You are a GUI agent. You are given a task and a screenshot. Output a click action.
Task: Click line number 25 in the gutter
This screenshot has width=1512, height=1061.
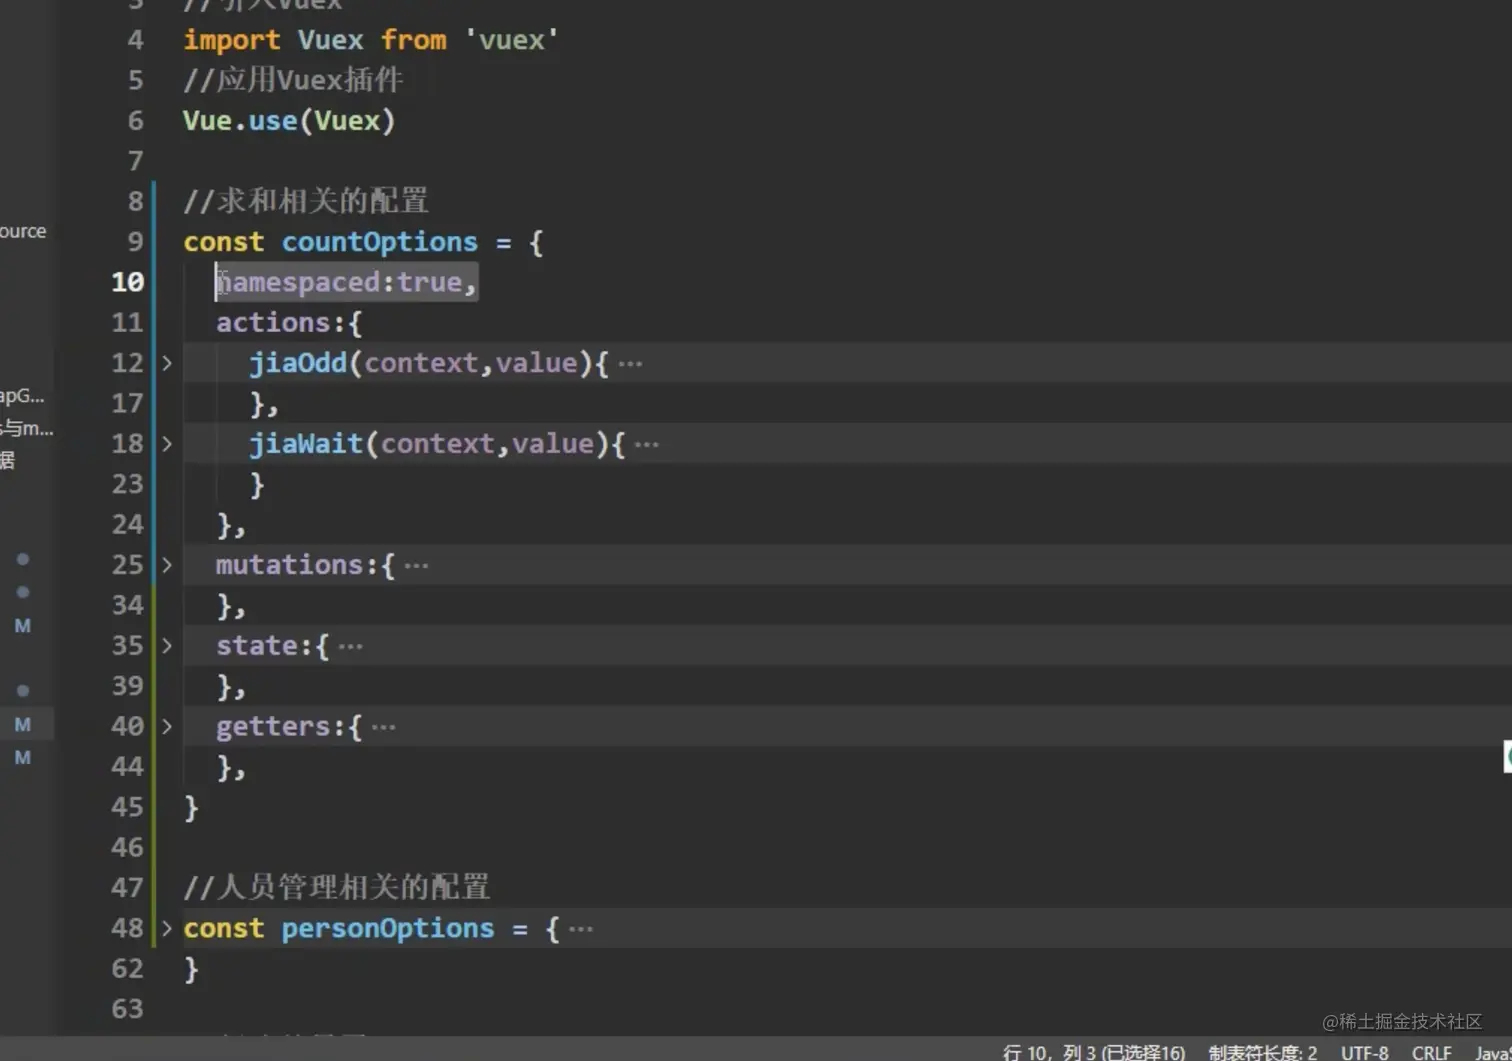127,565
